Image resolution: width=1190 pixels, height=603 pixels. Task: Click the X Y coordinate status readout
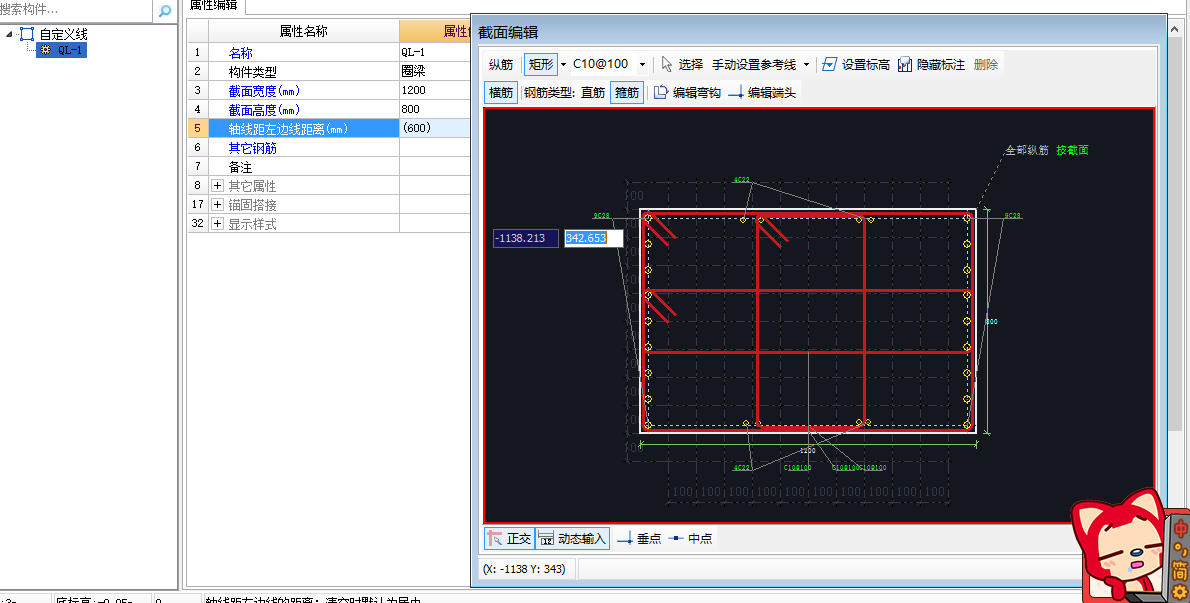tap(524, 569)
